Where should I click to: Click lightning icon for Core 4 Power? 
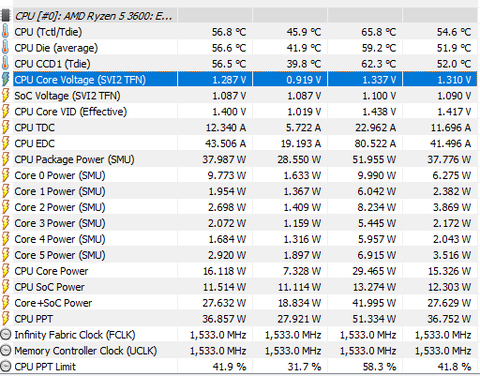[6, 239]
